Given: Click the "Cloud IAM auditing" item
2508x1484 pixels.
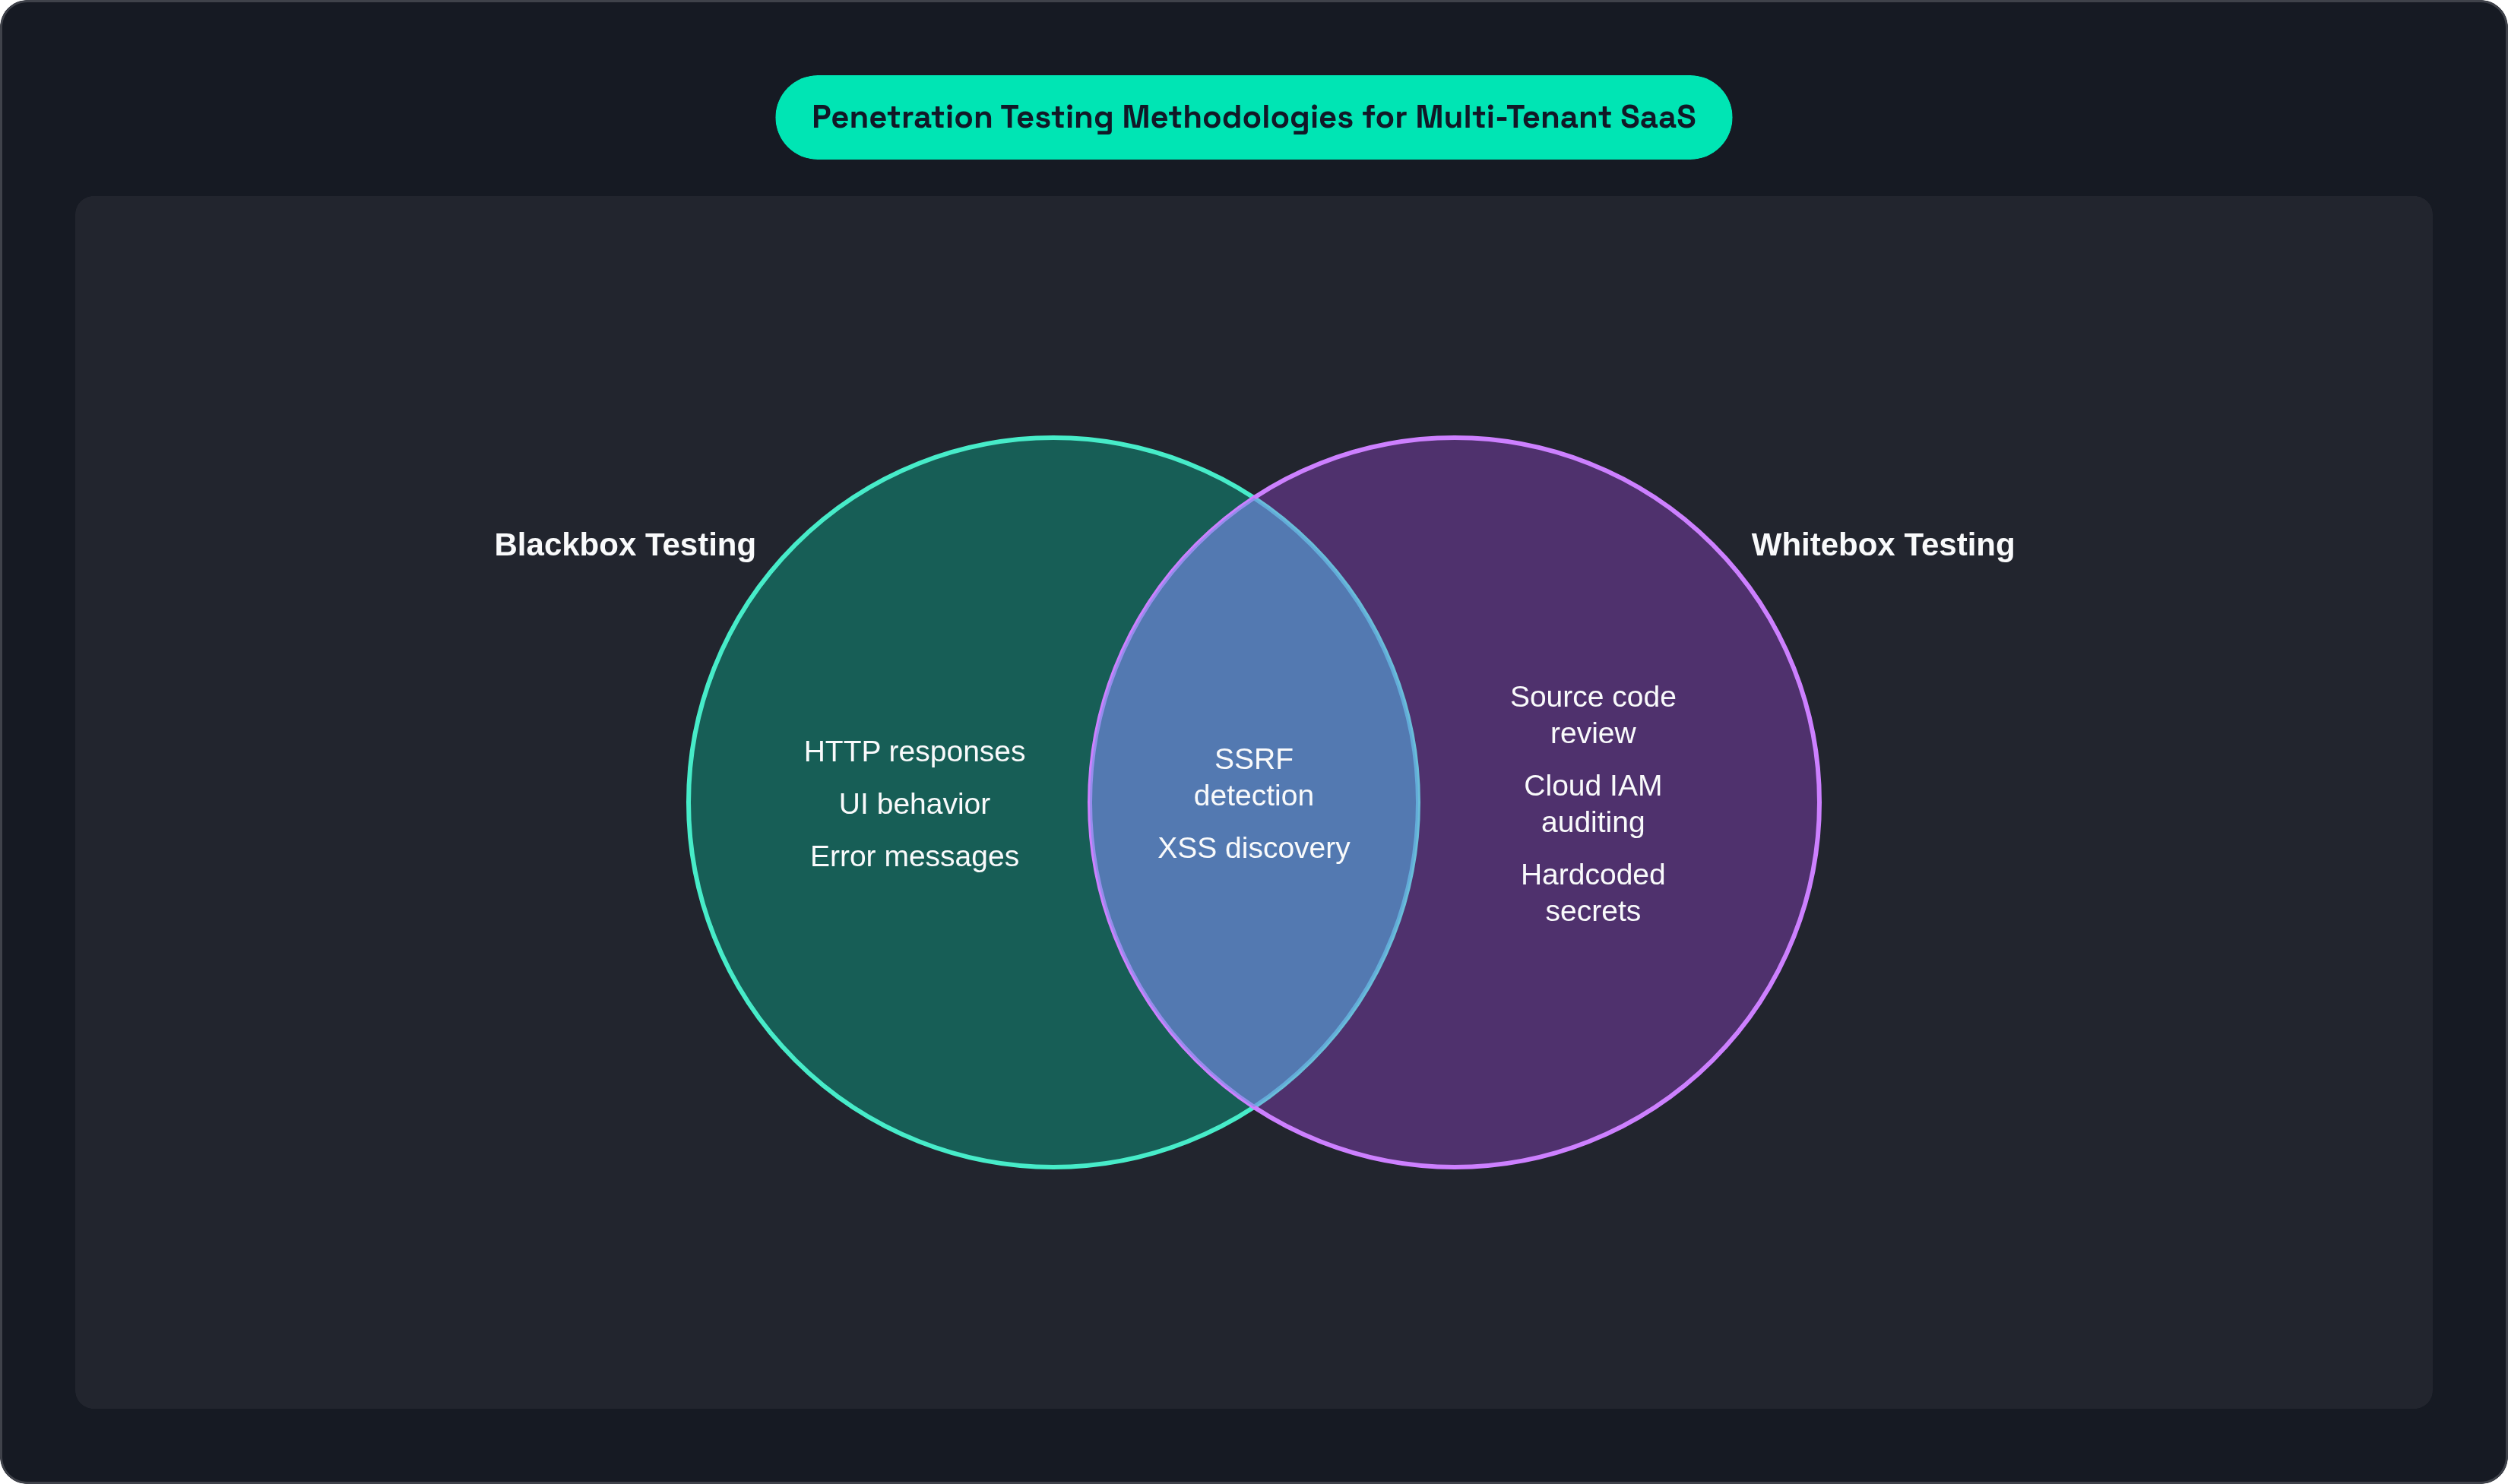Looking at the screenshot, I should coord(1592,804).
